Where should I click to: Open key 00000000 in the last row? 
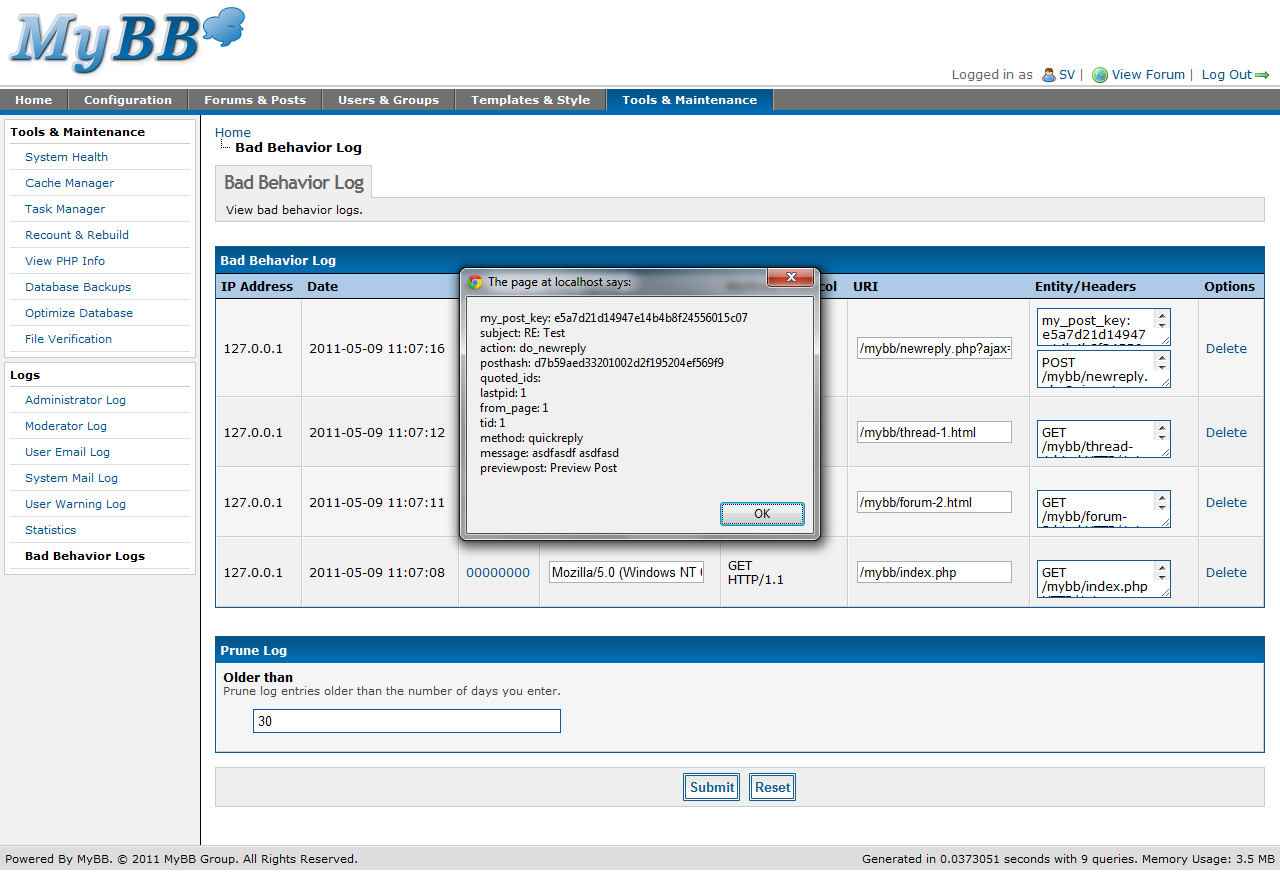(498, 573)
